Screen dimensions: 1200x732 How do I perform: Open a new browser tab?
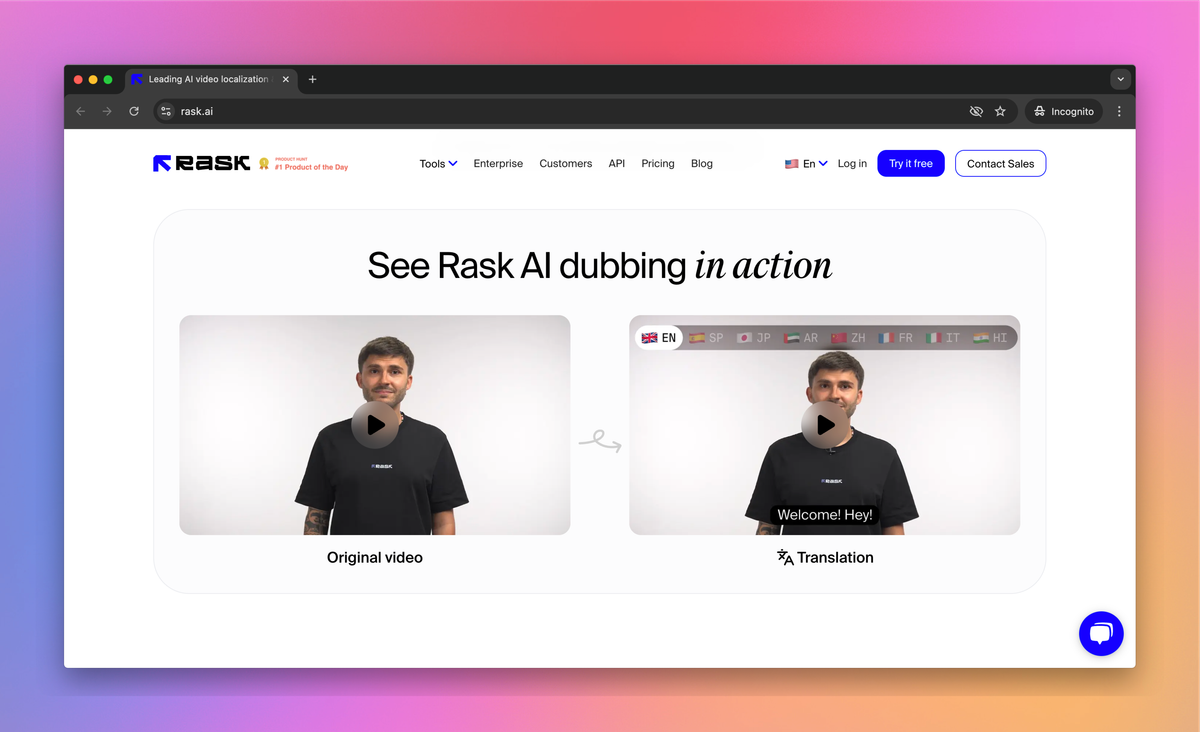click(312, 79)
